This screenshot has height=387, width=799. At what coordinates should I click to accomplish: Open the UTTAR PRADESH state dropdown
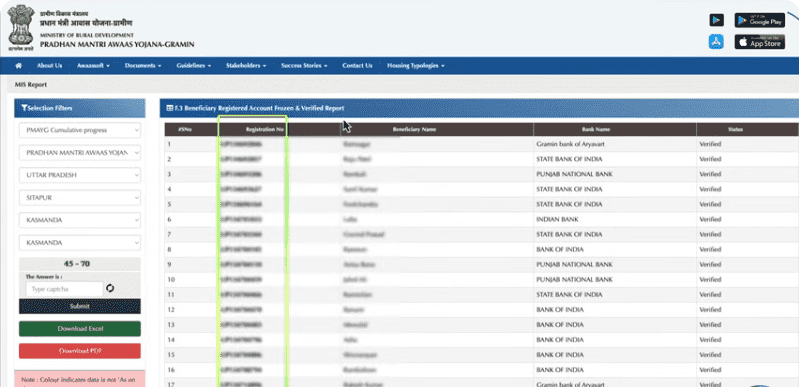(x=80, y=175)
